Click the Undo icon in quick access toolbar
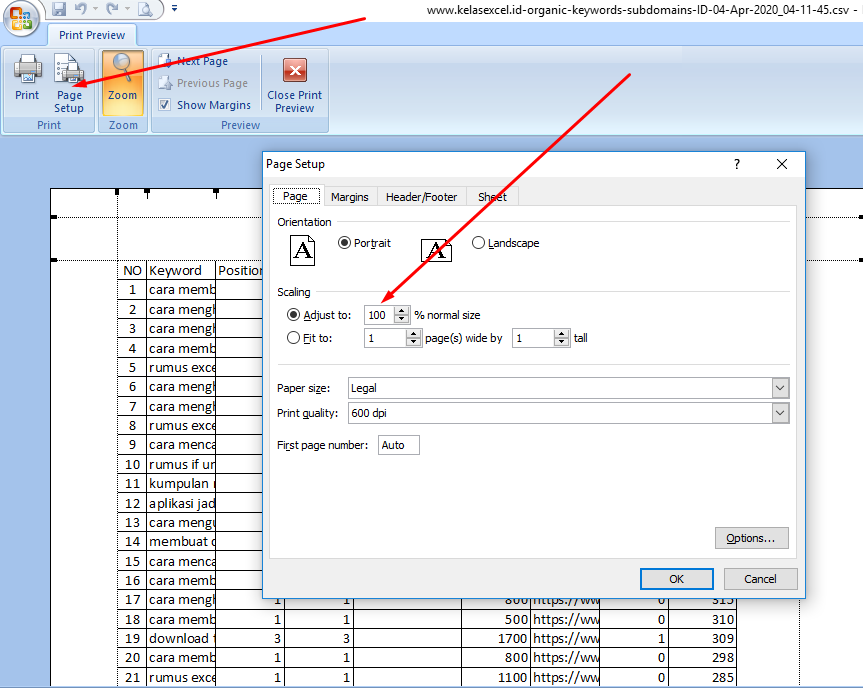 [x=81, y=9]
